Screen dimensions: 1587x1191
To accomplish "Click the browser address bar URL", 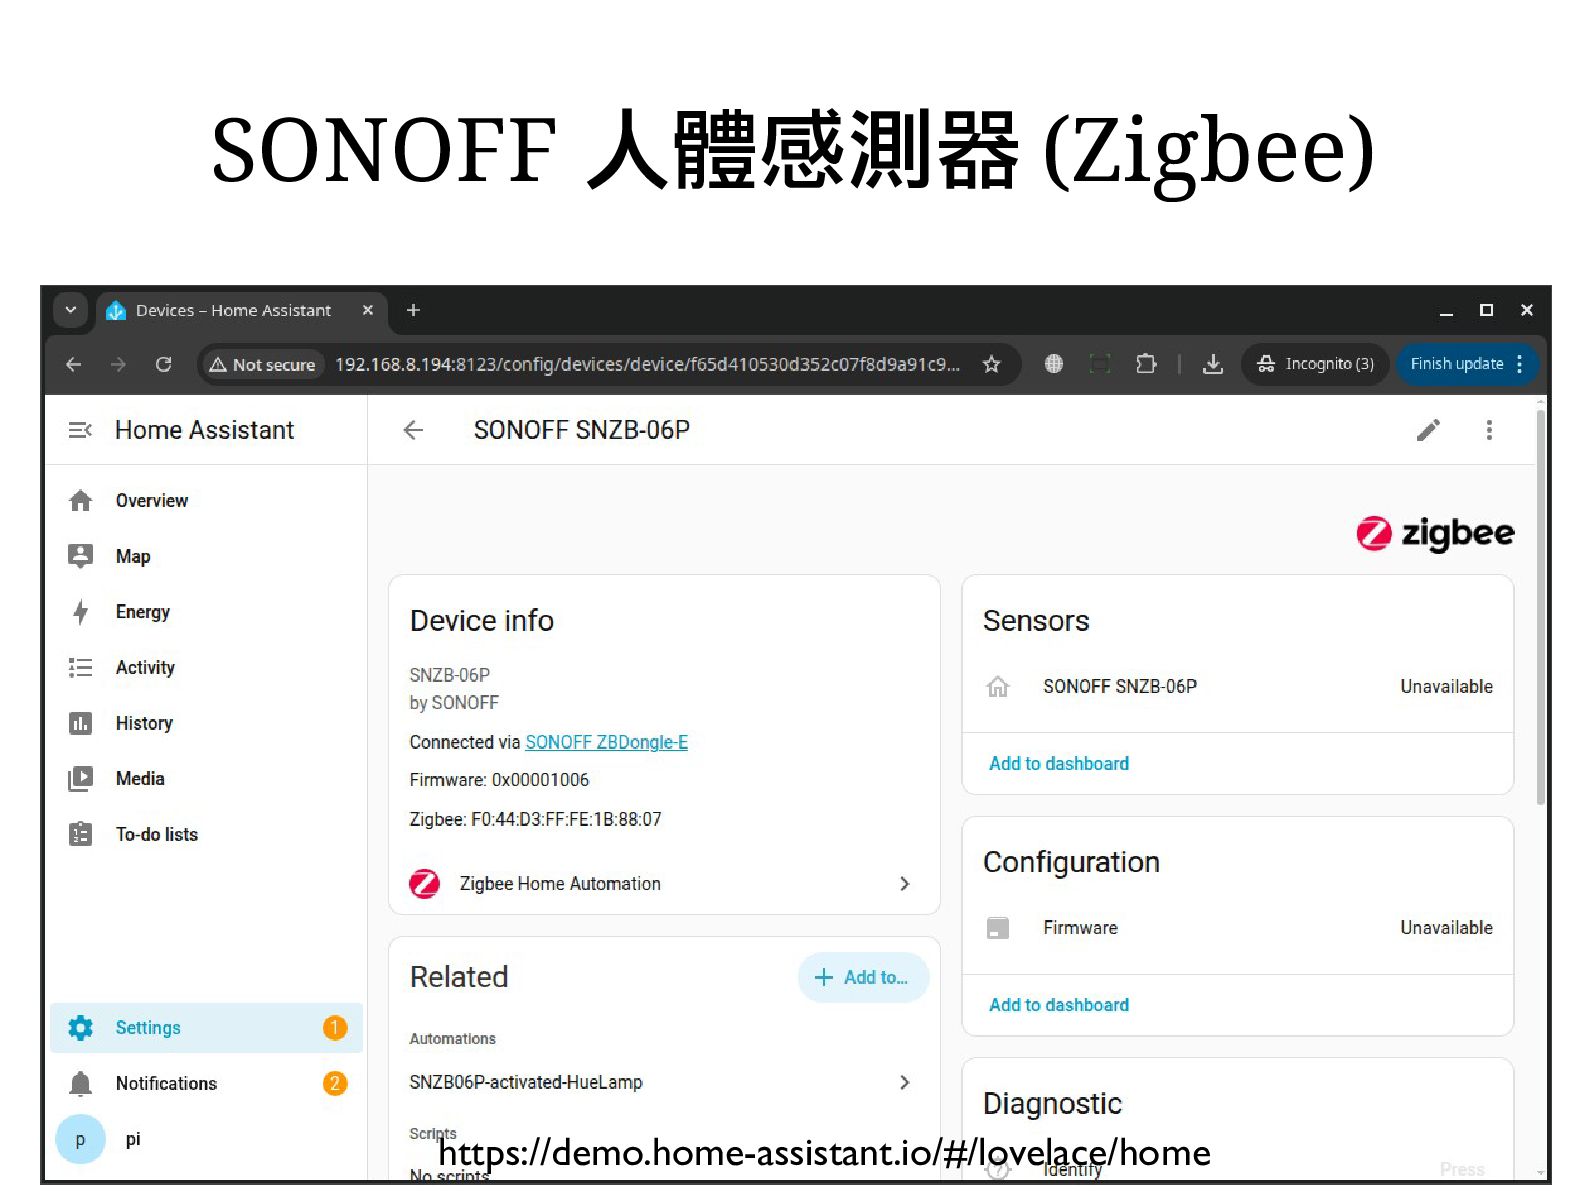I will pyautogui.click(x=646, y=364).
